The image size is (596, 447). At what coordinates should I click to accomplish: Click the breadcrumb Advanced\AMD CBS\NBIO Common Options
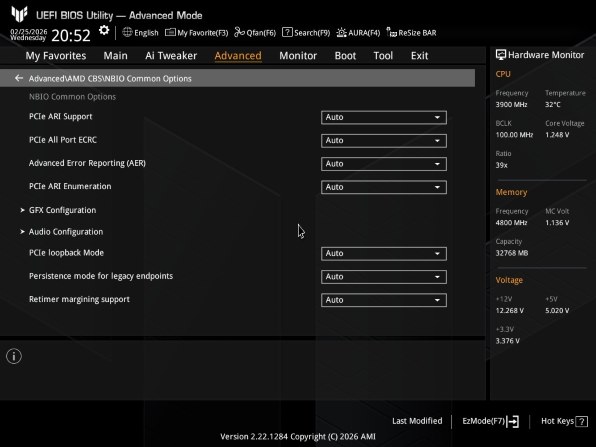click(110, 78)
